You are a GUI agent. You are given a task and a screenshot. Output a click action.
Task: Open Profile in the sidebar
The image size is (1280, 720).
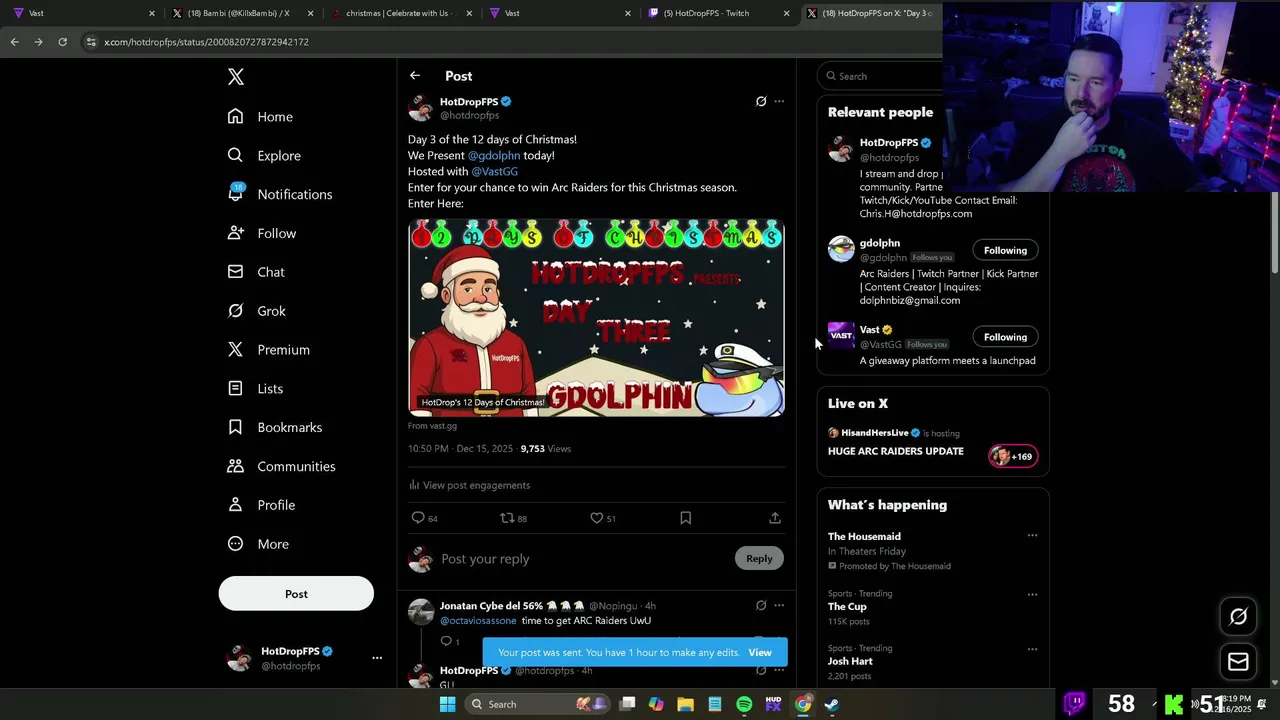[261, 505]
